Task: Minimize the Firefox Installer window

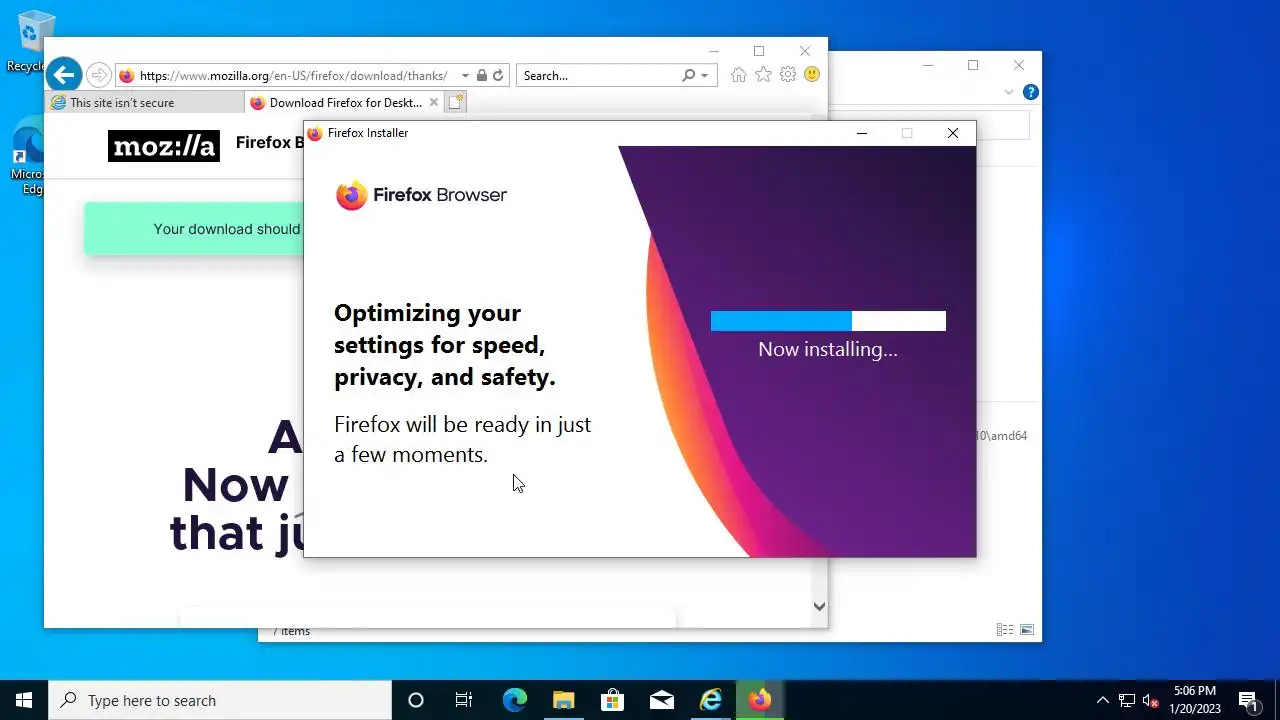Action: pyautogui.click(x=861, y=133)
